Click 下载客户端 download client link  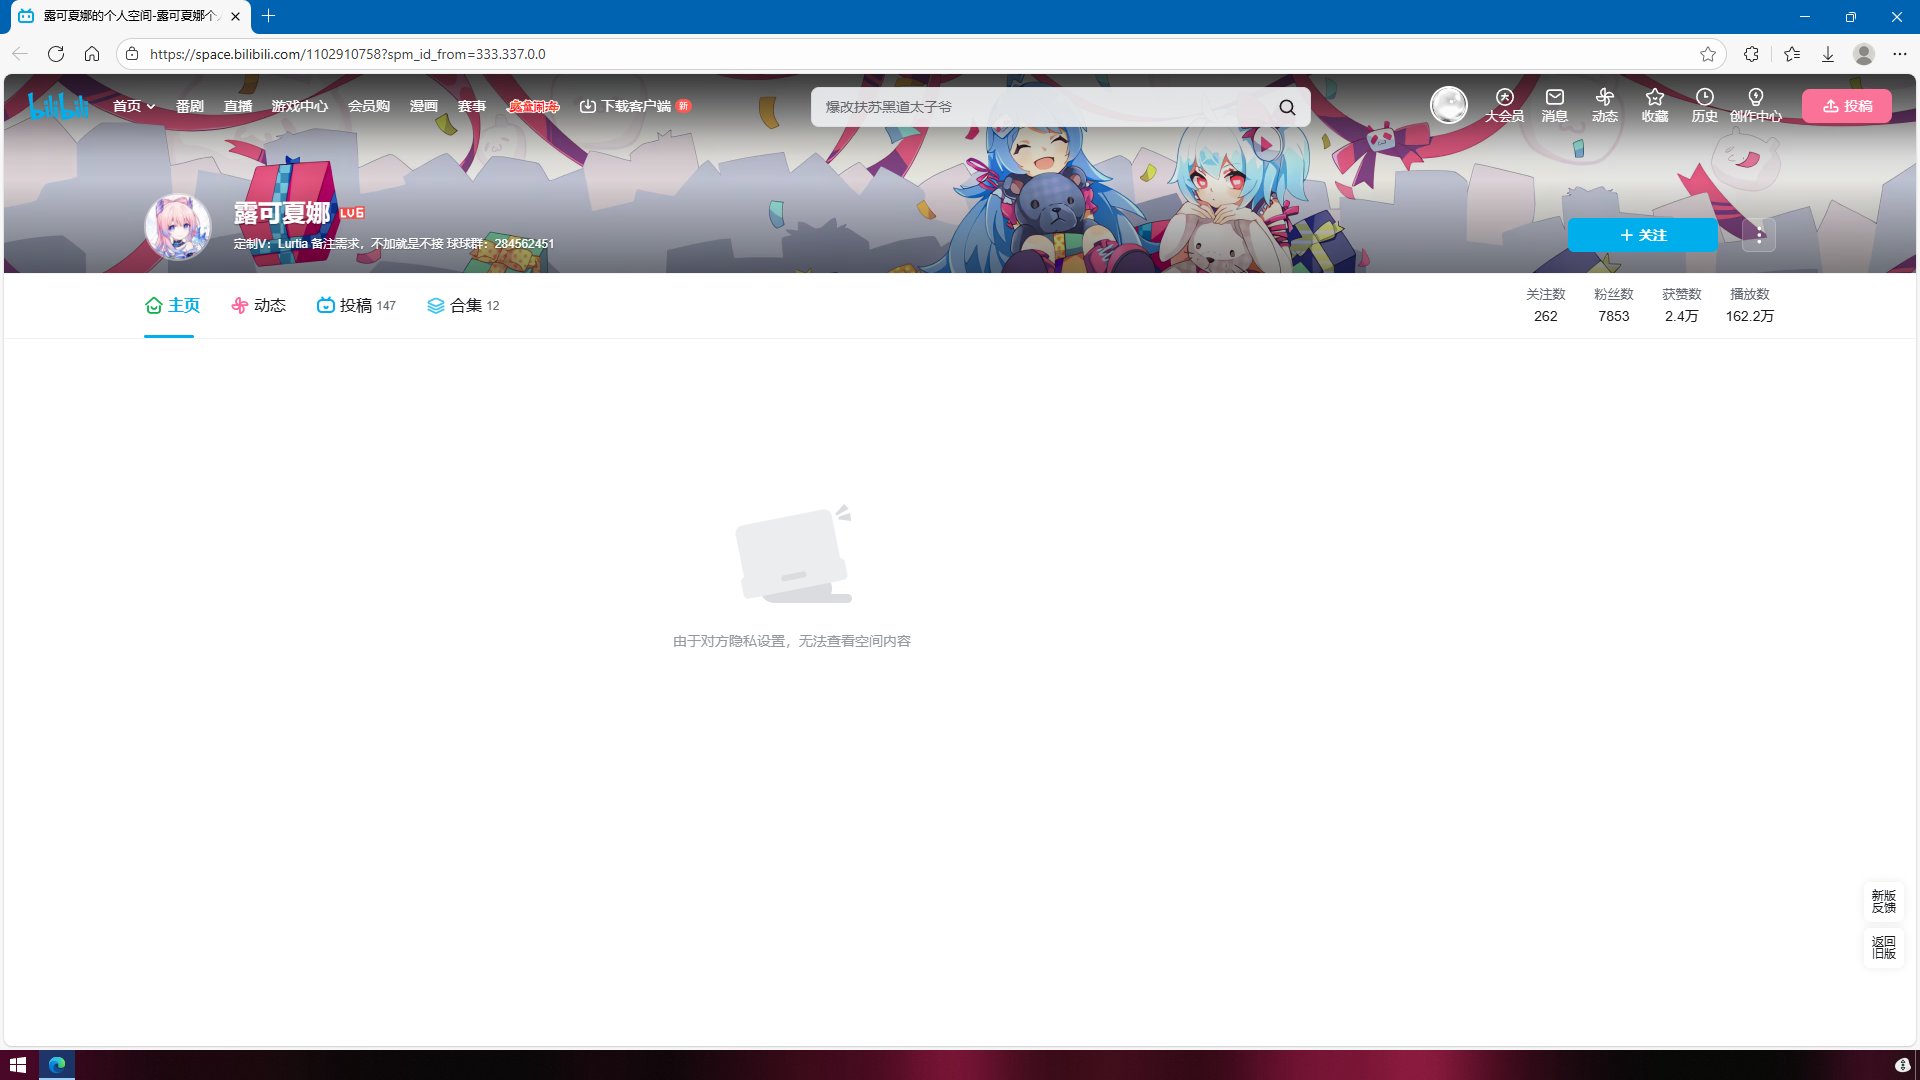coord(634,106)
